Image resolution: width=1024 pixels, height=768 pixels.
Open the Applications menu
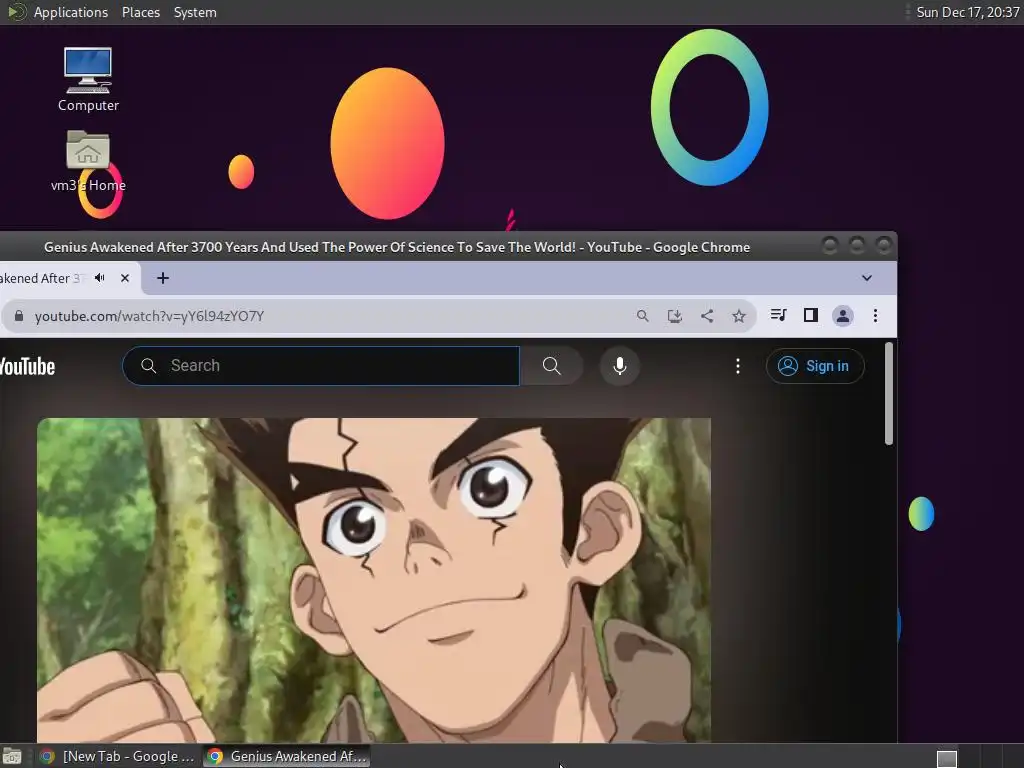coord(71,12)
